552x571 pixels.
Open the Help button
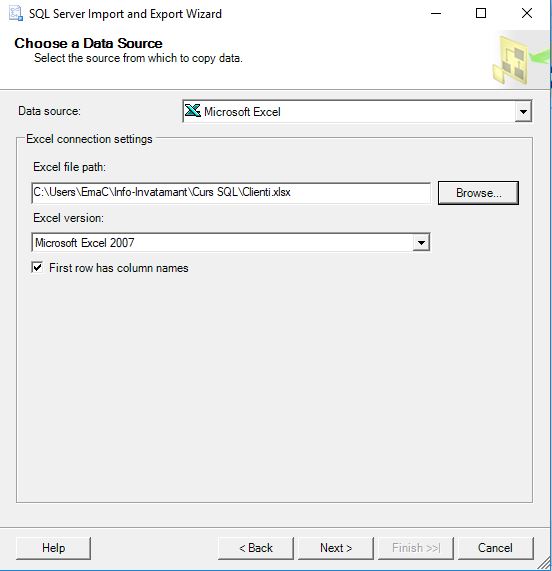53,548
